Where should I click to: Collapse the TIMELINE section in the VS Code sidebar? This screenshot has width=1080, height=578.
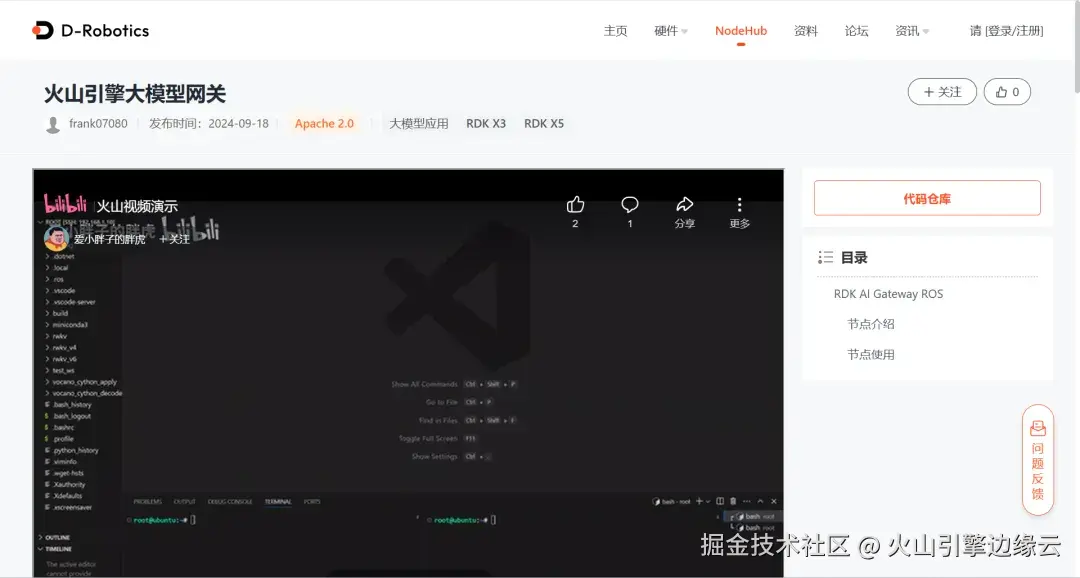pos(55,548)
